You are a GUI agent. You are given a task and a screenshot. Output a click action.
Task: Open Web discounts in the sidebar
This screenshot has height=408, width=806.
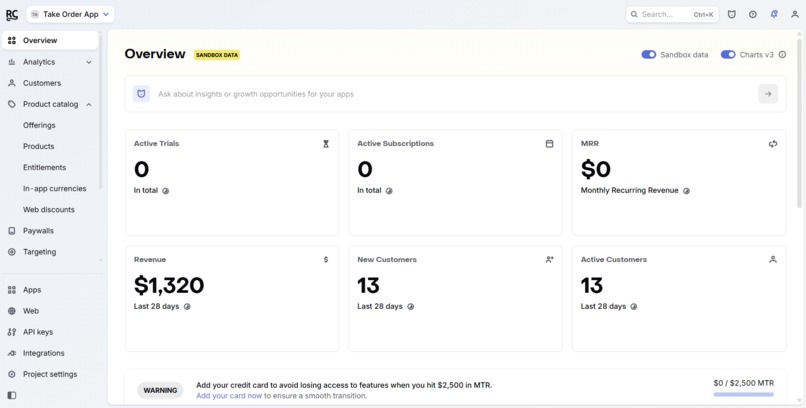pos(49,210)
